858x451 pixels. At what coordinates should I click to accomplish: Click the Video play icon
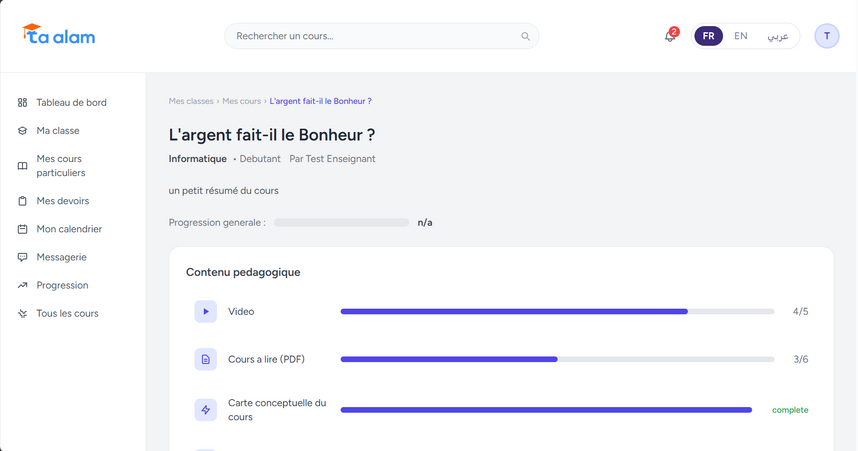point(206,311)
